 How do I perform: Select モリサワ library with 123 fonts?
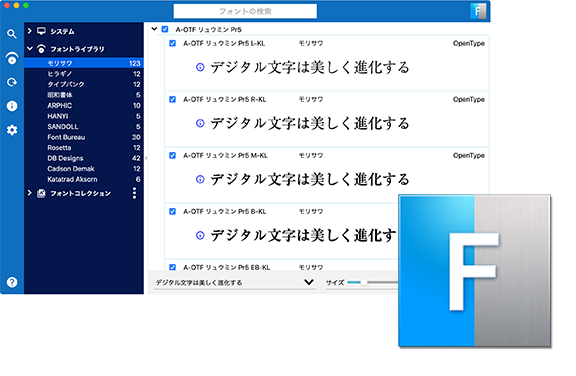click(84, 63)
